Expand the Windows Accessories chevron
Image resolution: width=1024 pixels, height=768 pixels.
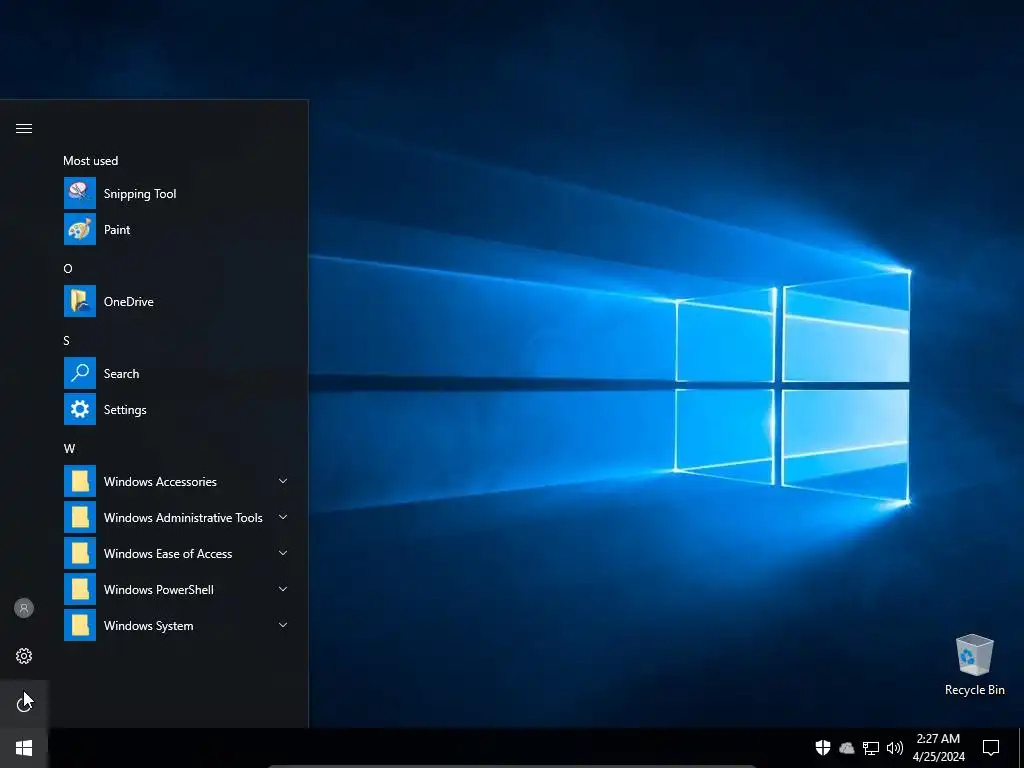pyautogui.click(x=283, y=481)
